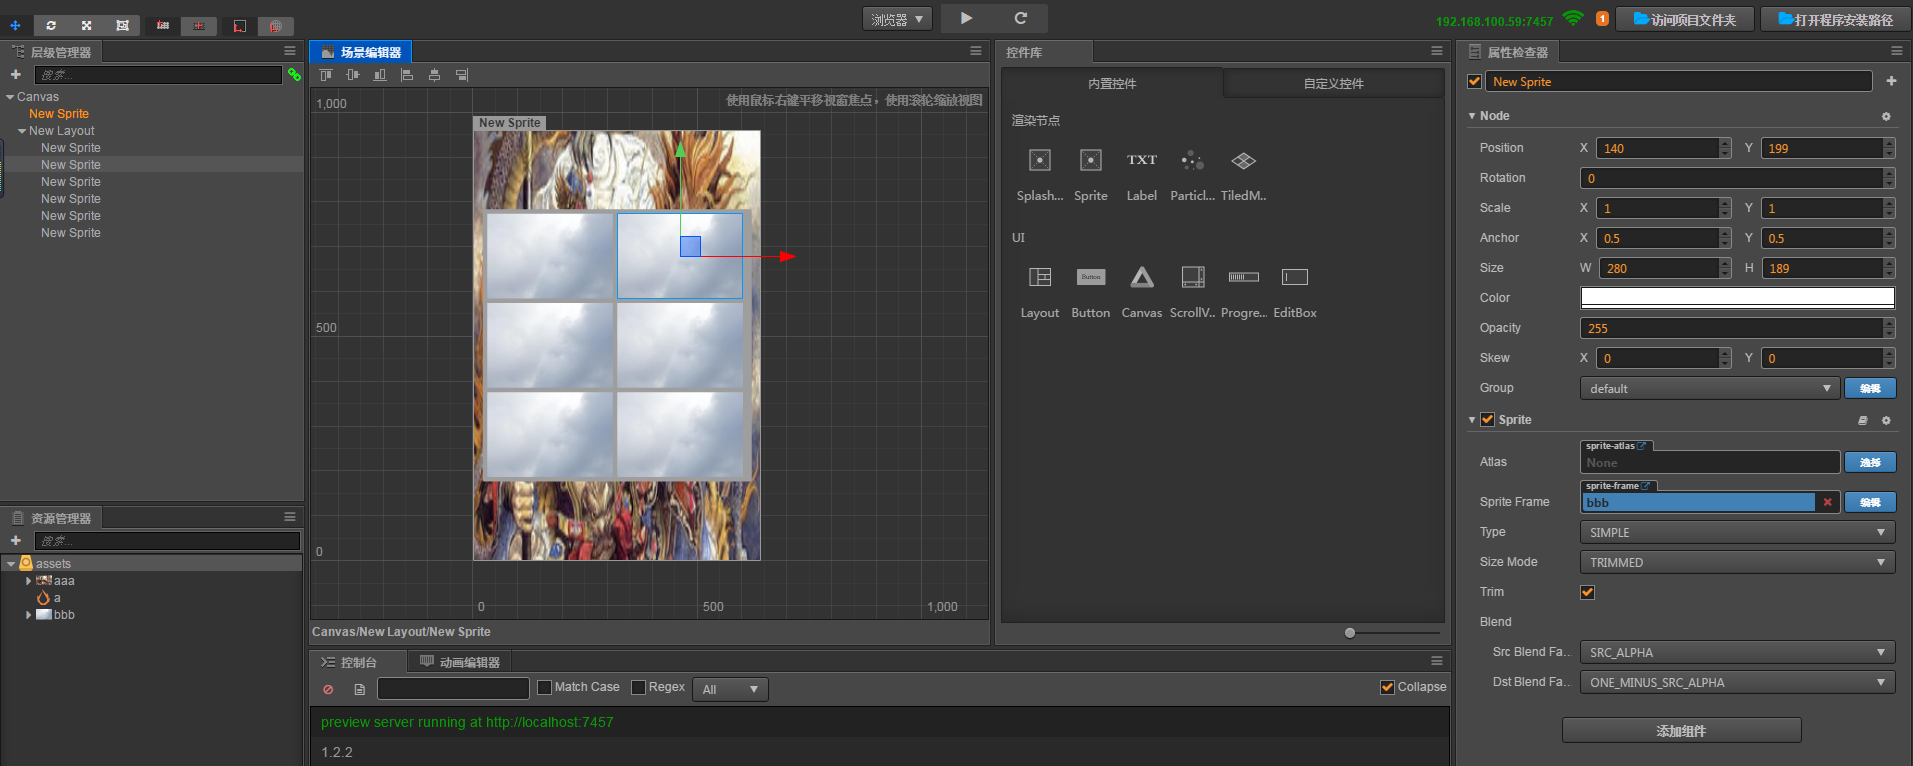This screenshot has height=766, width=1913.
Task: Open the console tab
Action: tap(359, 662)
